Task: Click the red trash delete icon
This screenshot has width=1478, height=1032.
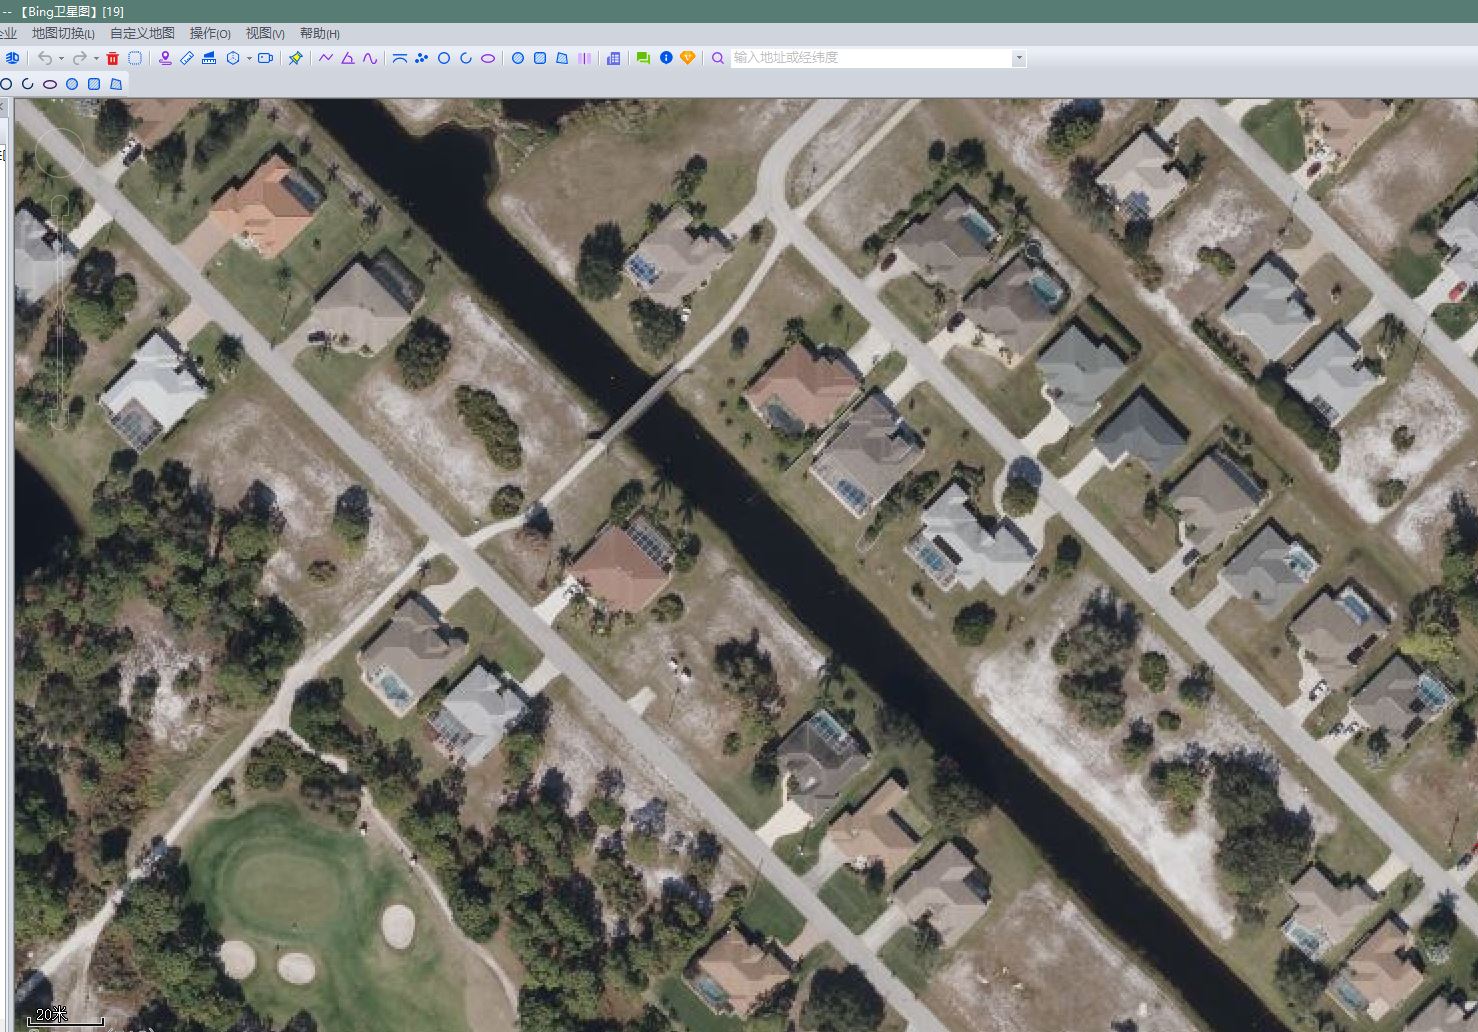Action: (x=113, y=59)
